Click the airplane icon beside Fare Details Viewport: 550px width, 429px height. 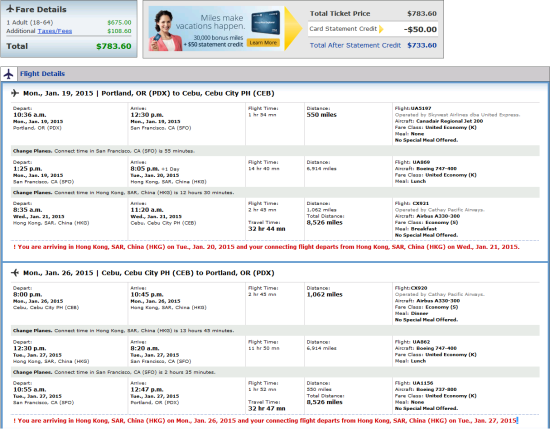10,9
